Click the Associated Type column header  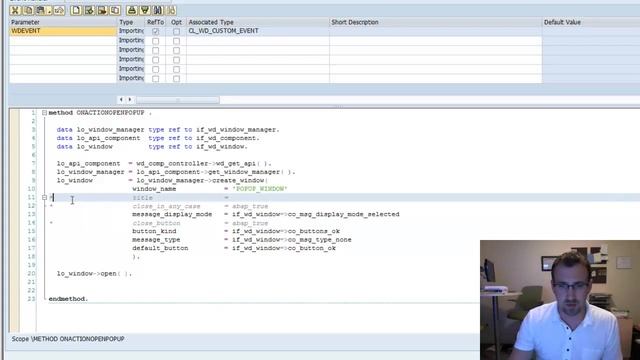[258, 22]
